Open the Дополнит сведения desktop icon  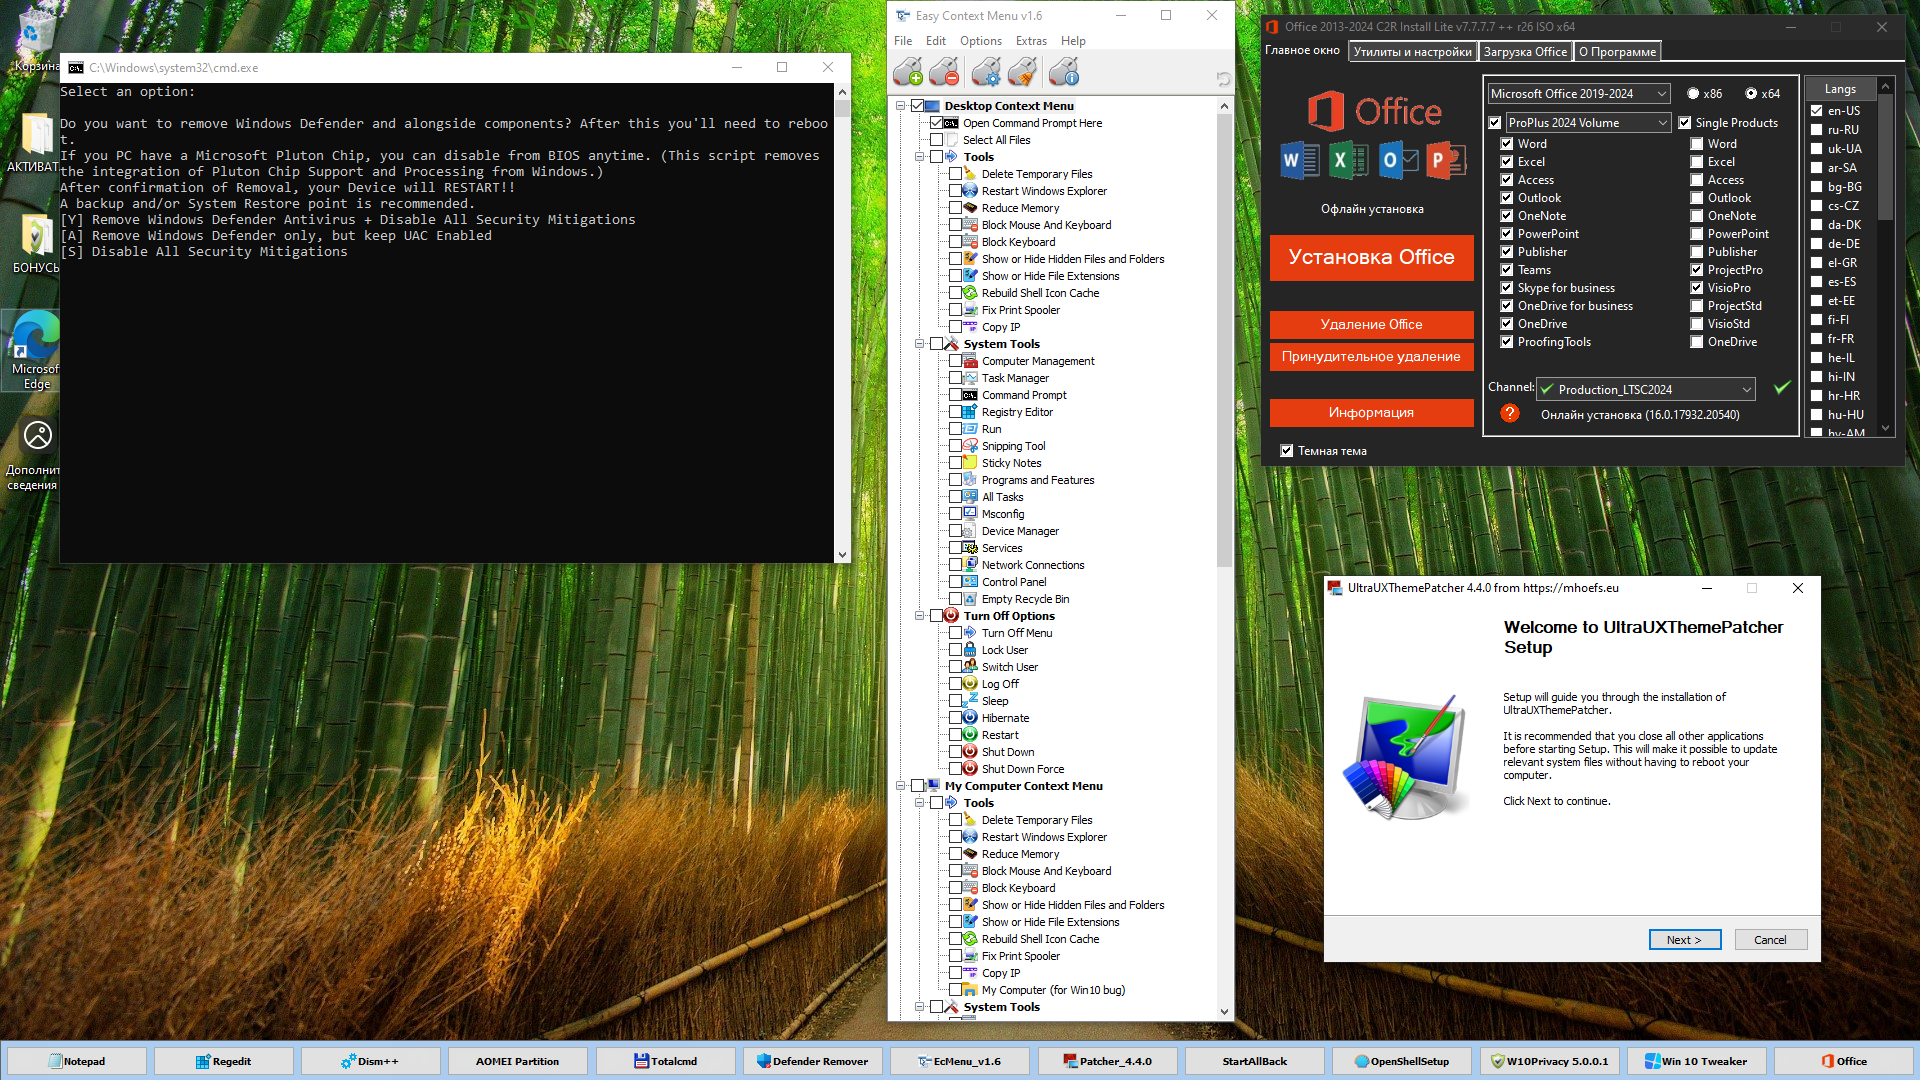[x=36, y=453]
